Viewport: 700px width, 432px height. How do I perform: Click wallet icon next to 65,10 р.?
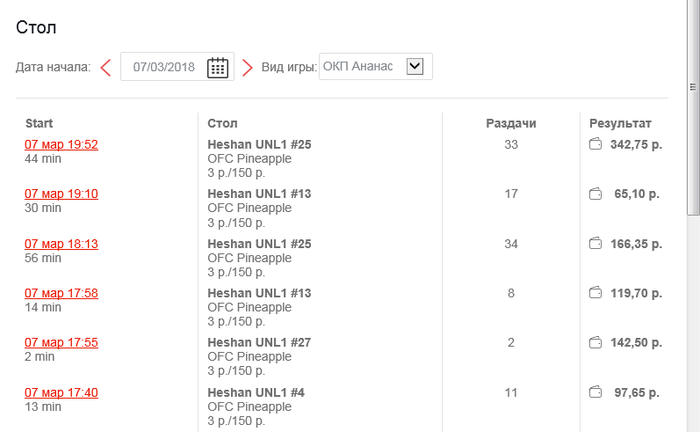595,193
